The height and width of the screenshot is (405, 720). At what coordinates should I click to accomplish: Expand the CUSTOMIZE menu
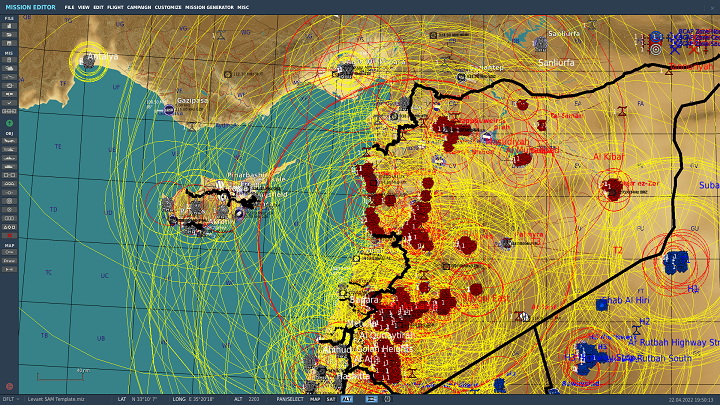(x=168, y=7)
